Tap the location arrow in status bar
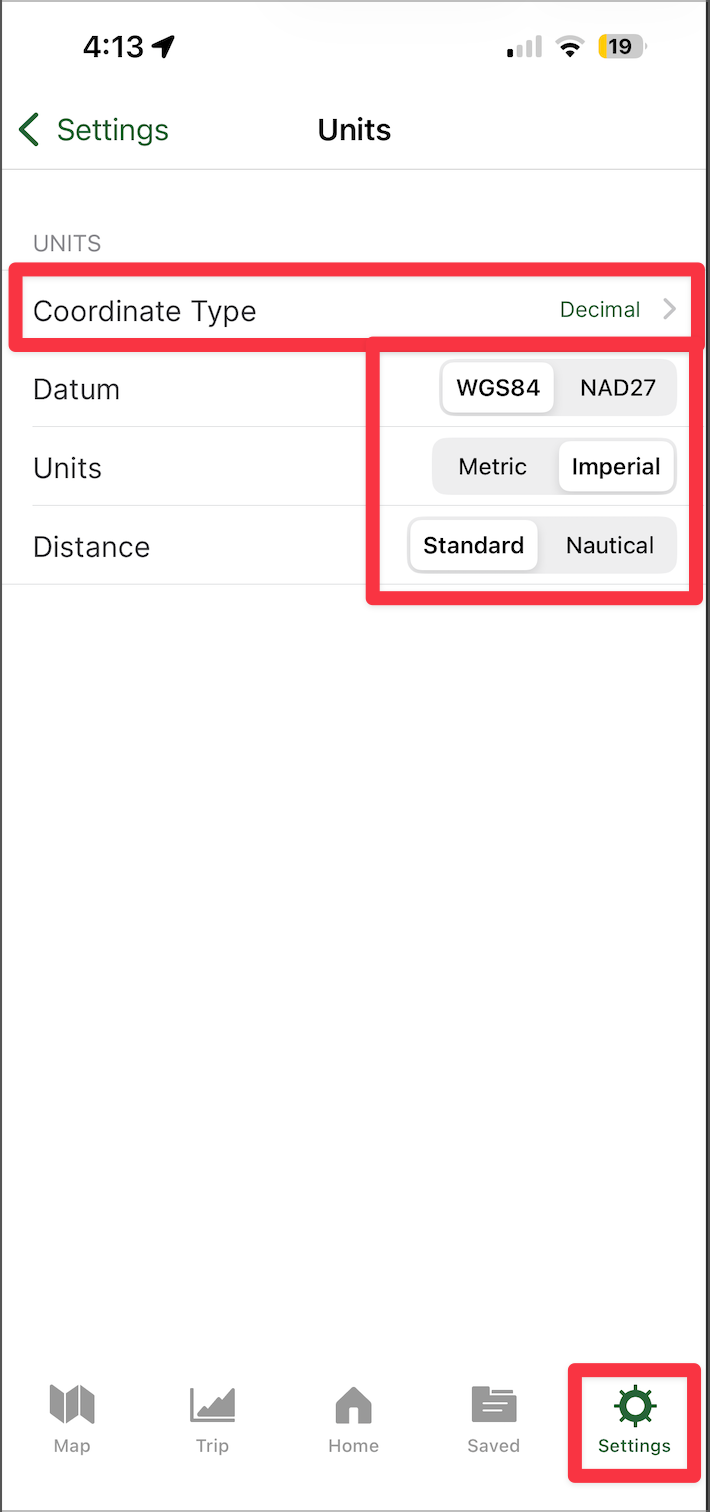 coord(163,46)
